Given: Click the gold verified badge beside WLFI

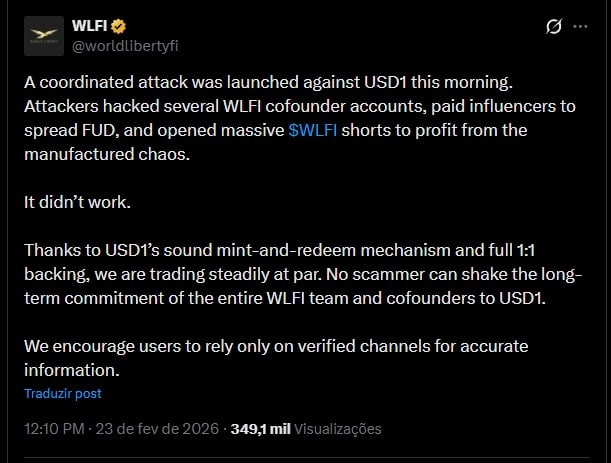Looking at the screenshot, I should 118,26.
